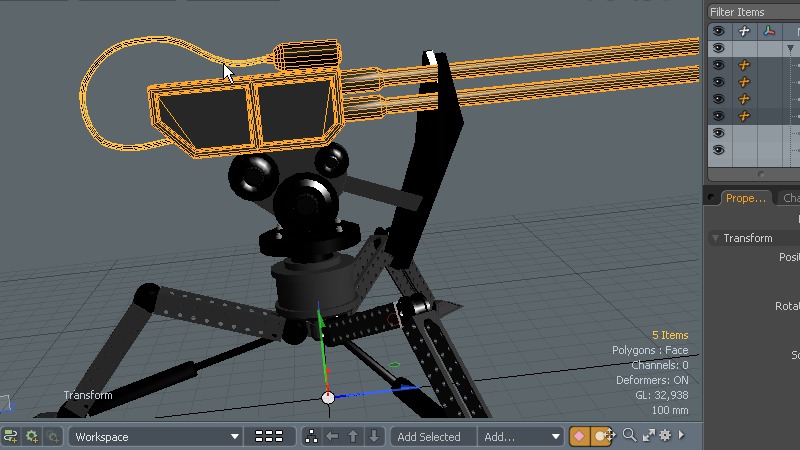Click the left arrow navigation icon
Viewport: 800px width, 450px height.
click(332, 436)
